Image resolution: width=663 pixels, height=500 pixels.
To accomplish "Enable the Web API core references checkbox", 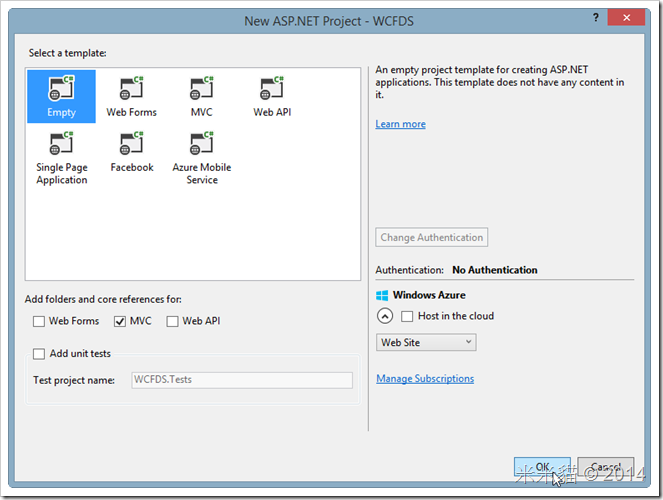I will click(172, 322).
